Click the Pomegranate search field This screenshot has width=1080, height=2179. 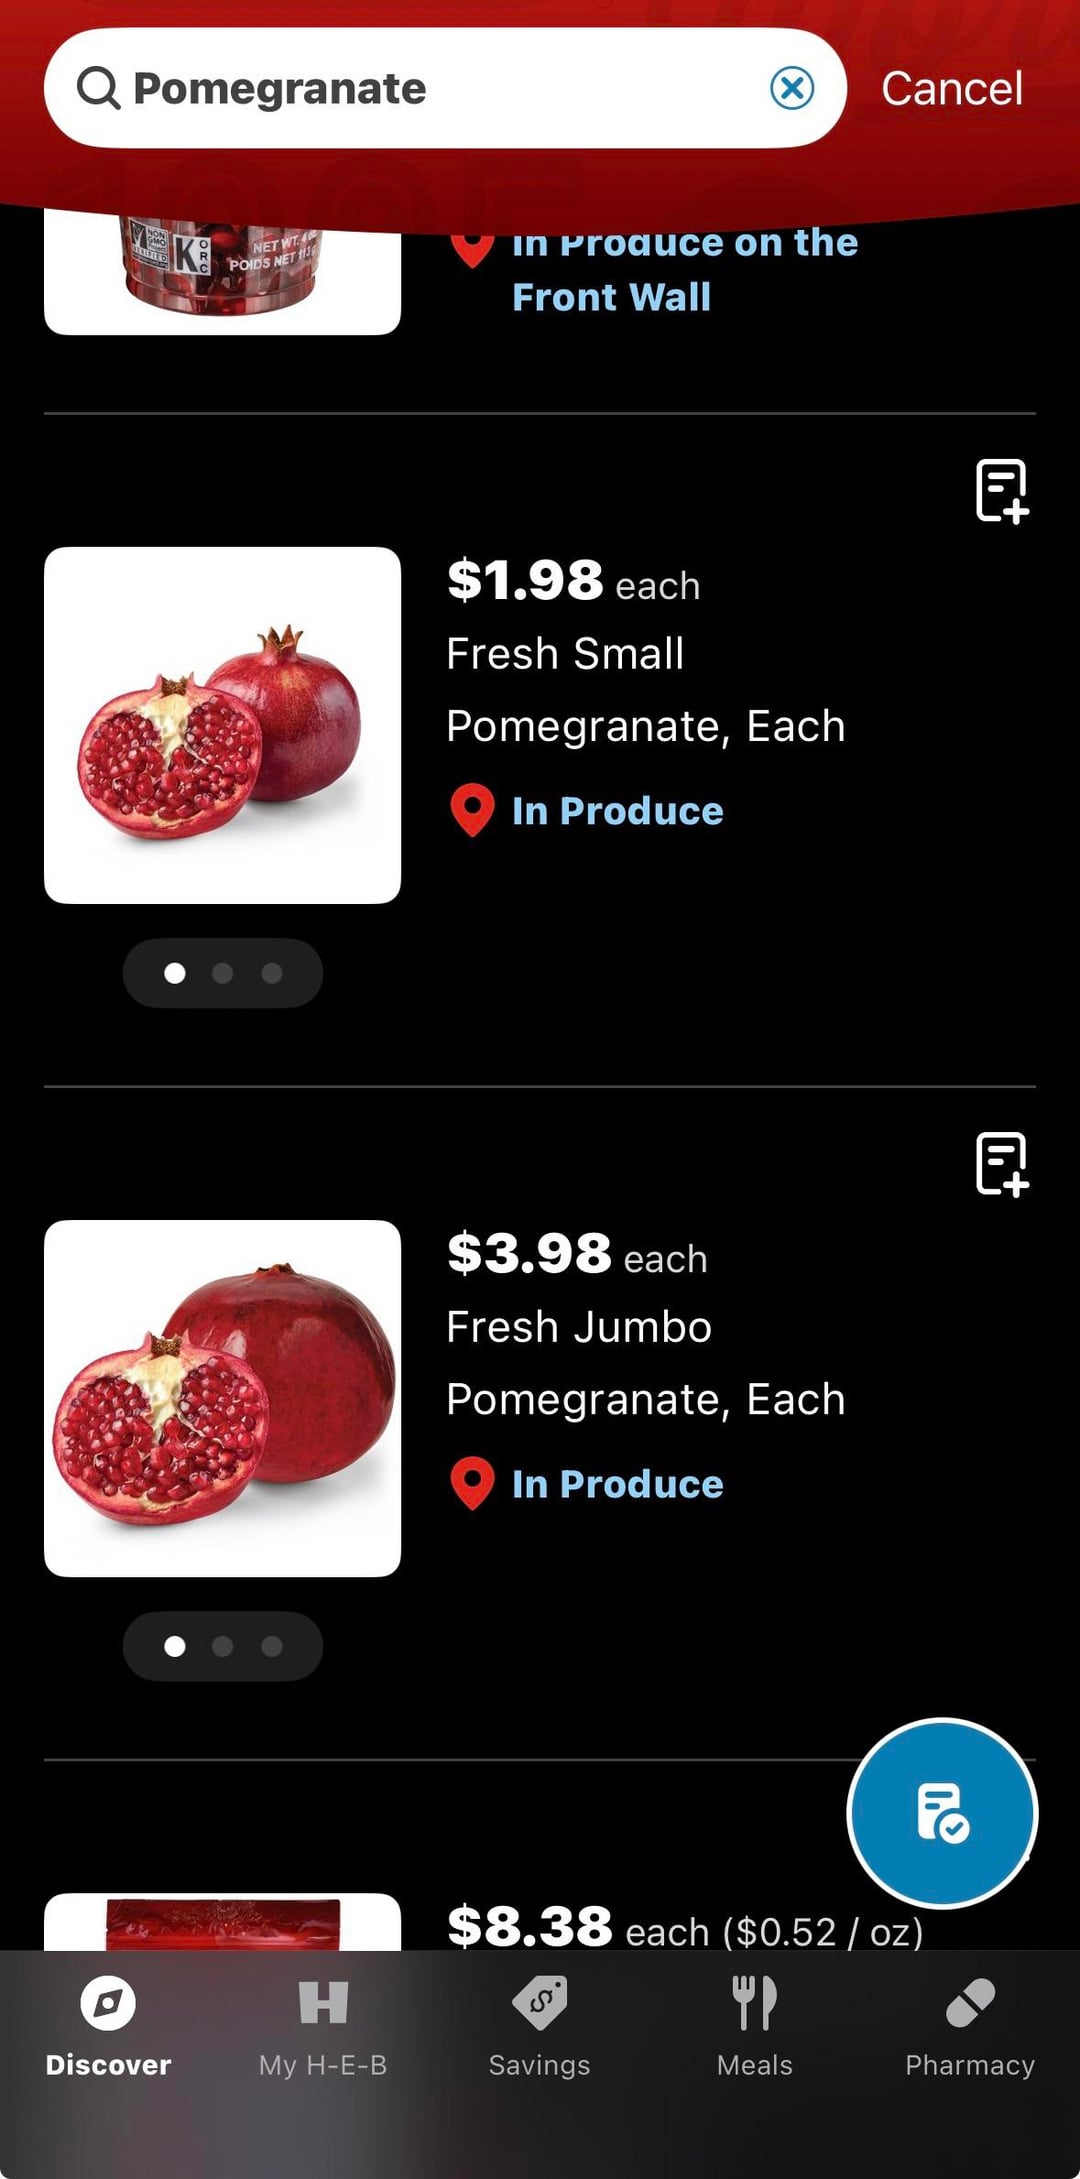tap(440, 88)
